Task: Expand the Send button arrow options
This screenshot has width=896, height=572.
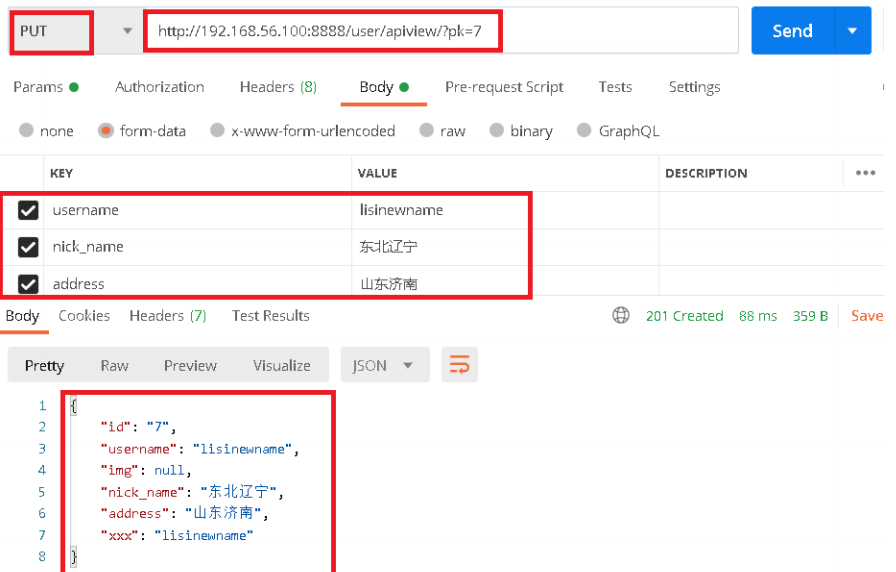Action: coord(853,31)
